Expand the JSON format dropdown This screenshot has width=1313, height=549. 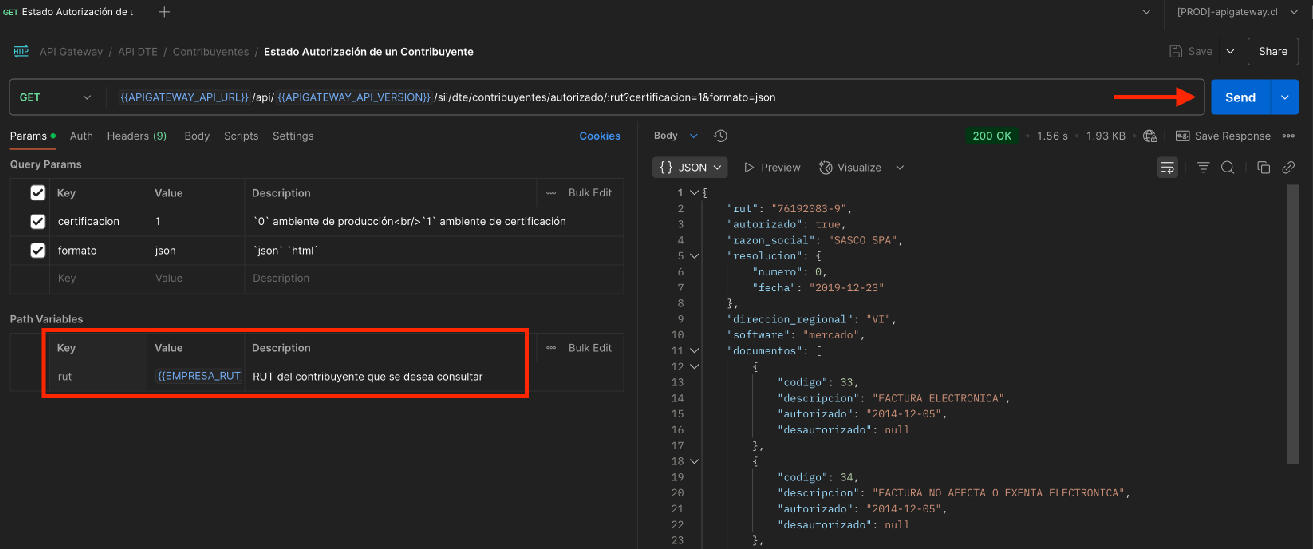tap(690, 167)
